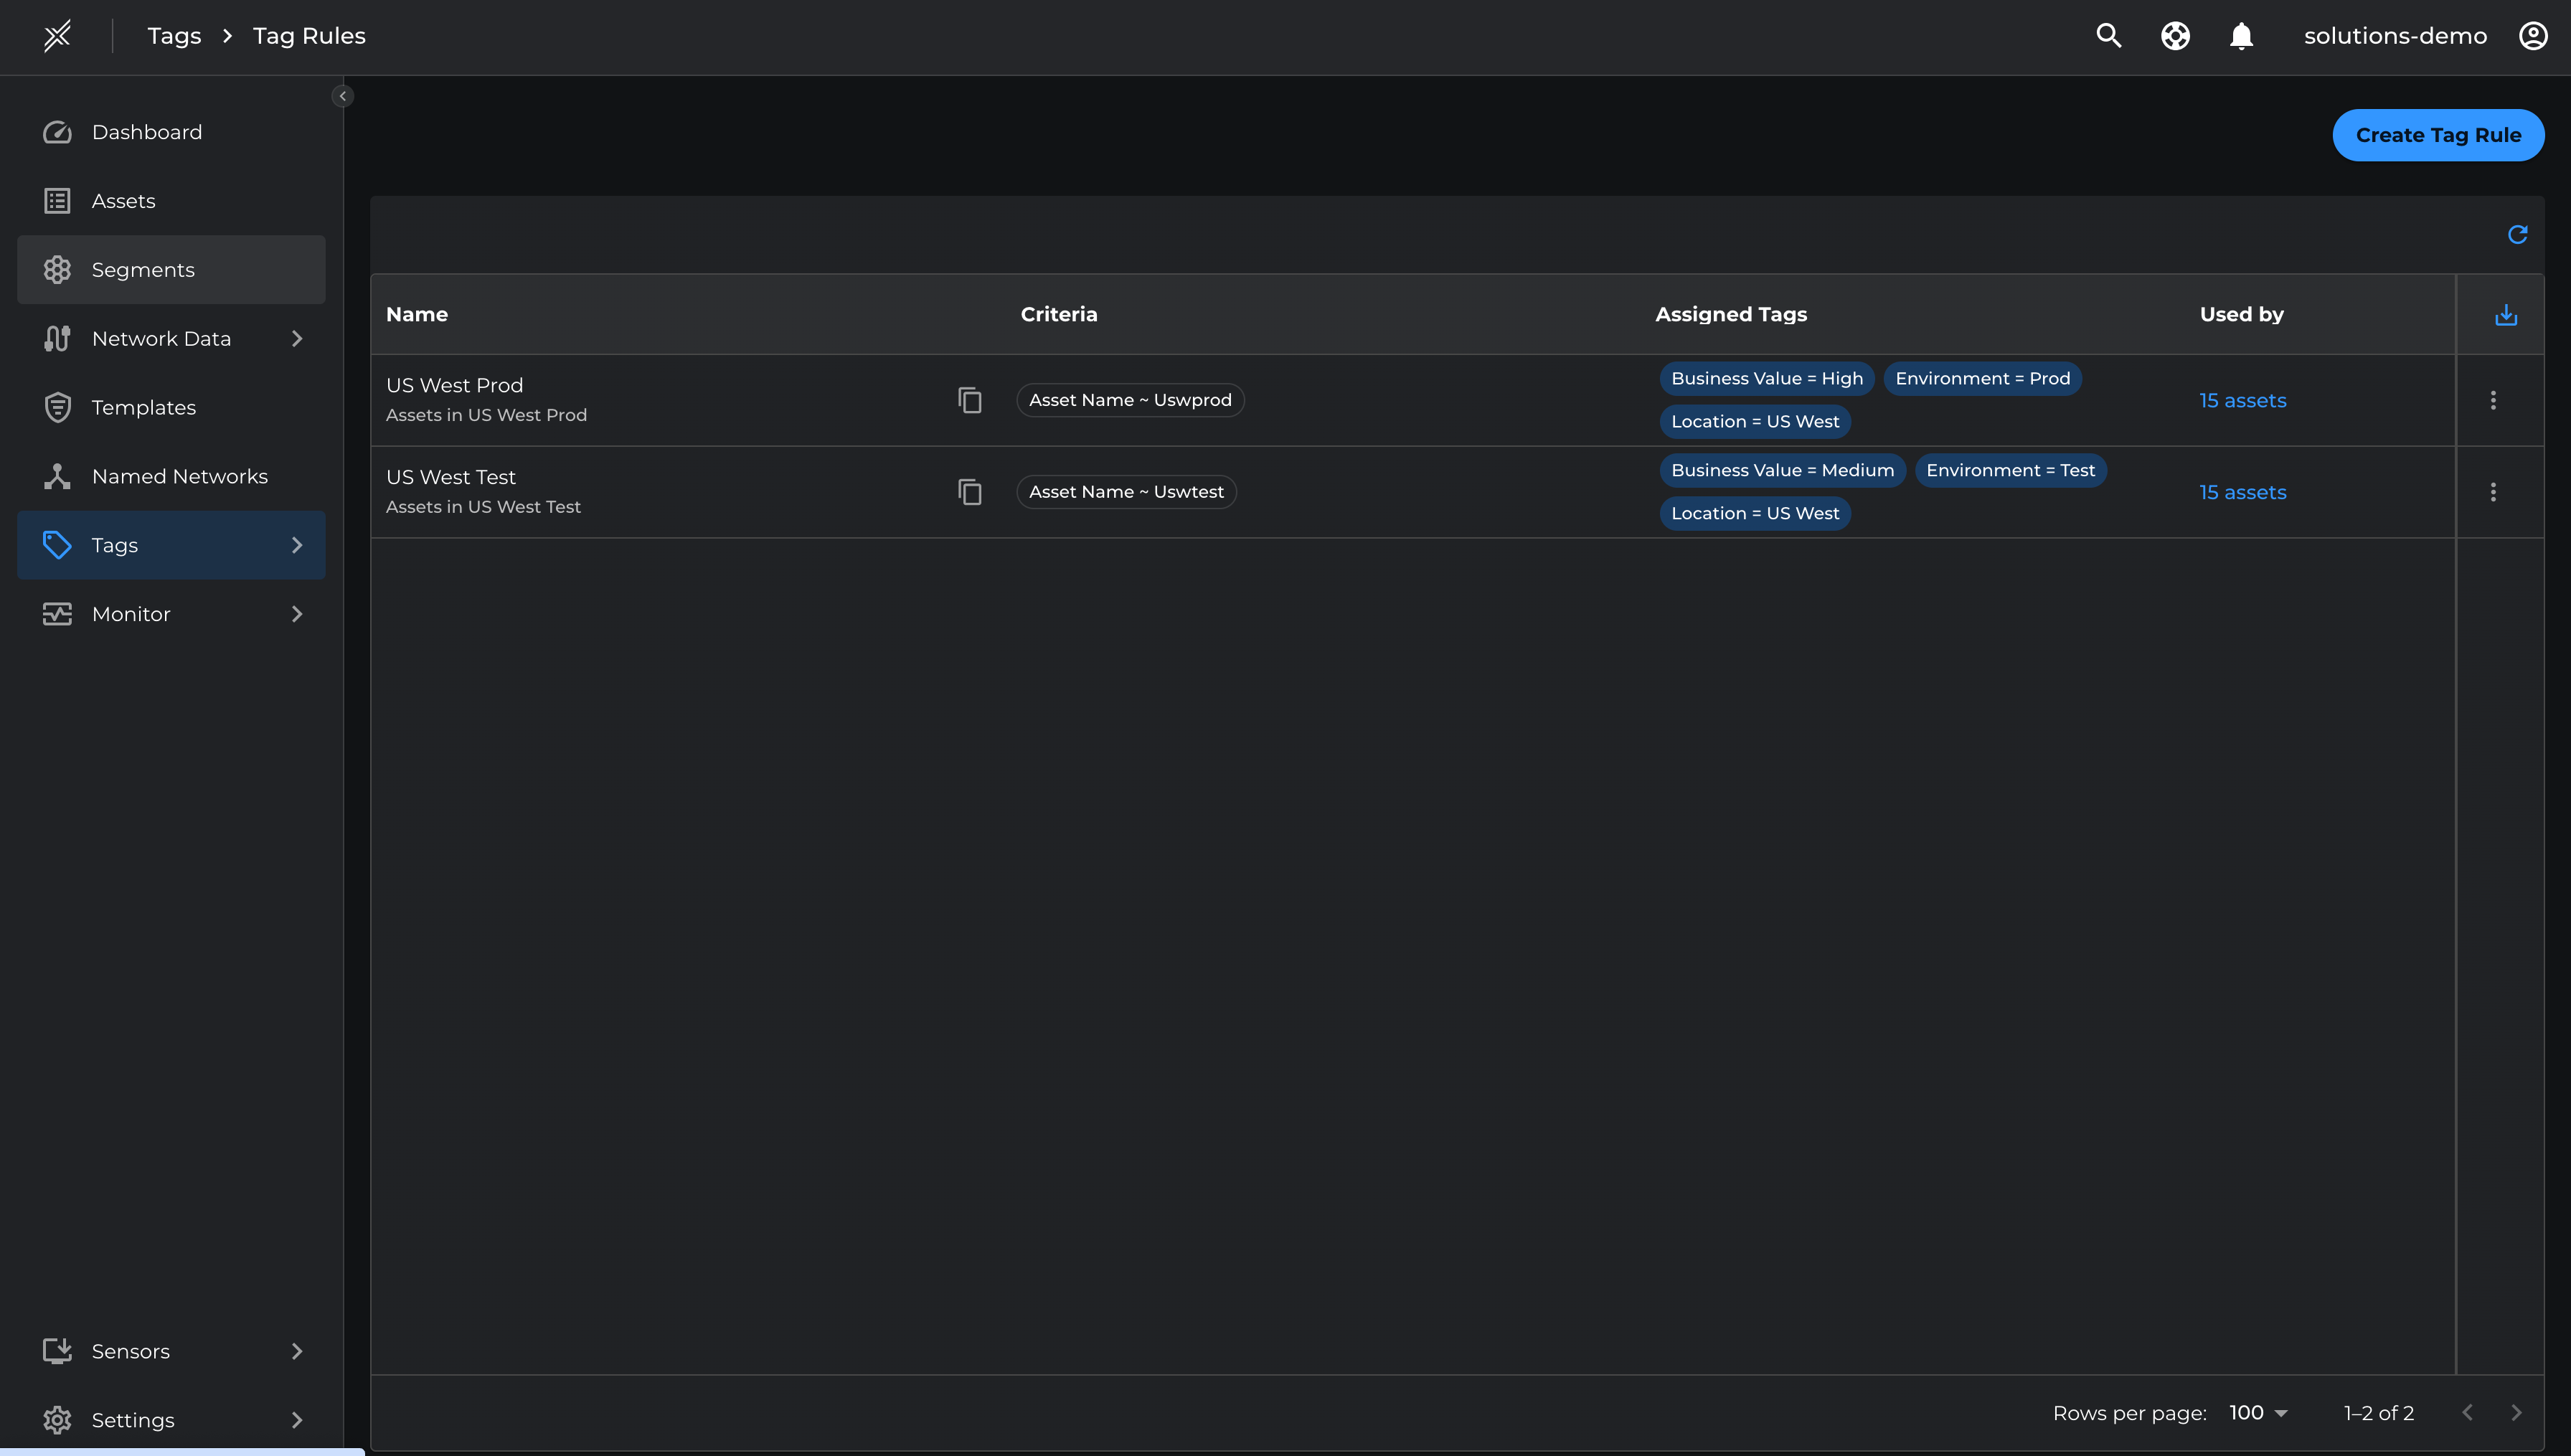Open the rows per page dropdown
Image resolution: width=2571 pixels, height=1456 pixels.
tap(2258, 1413)
